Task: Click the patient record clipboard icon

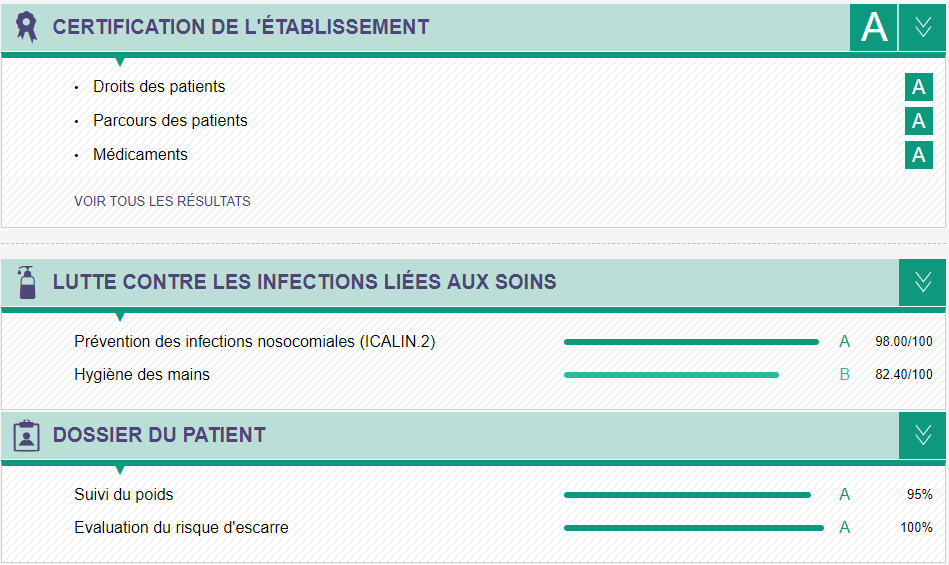Action: (x=27, y=435)
